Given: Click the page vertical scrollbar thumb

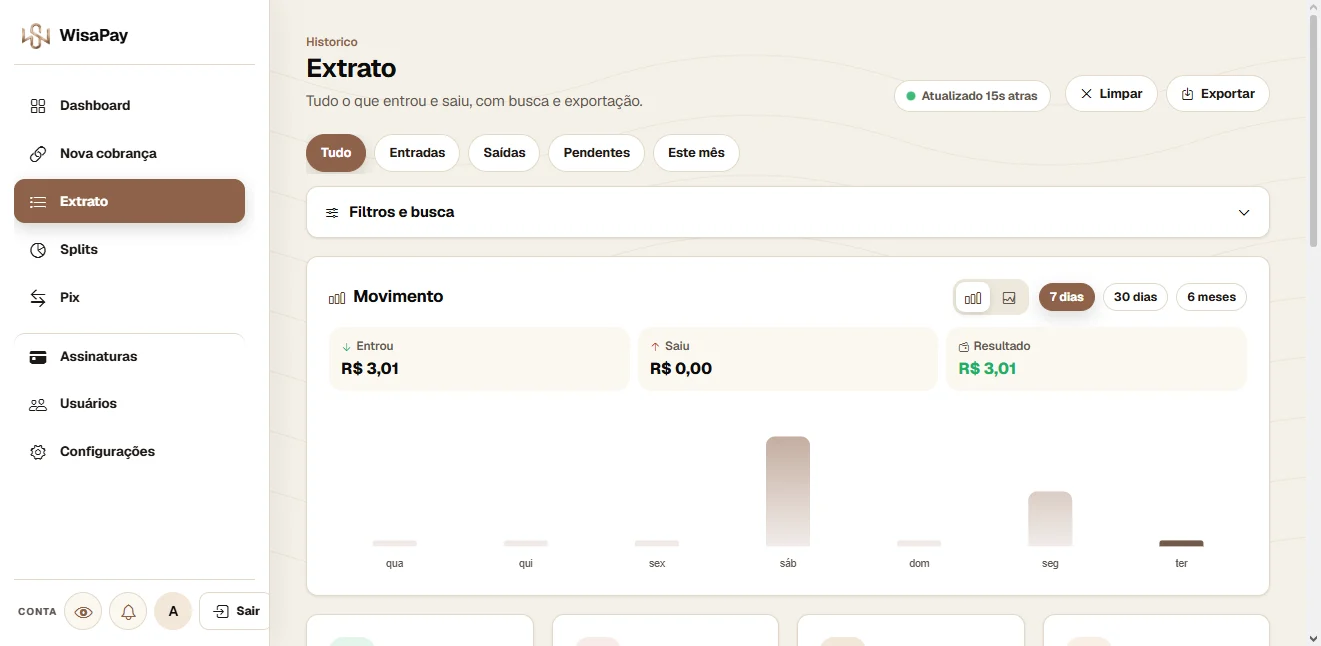Looking at the screenshot, I should click(x=1313, y=130).
